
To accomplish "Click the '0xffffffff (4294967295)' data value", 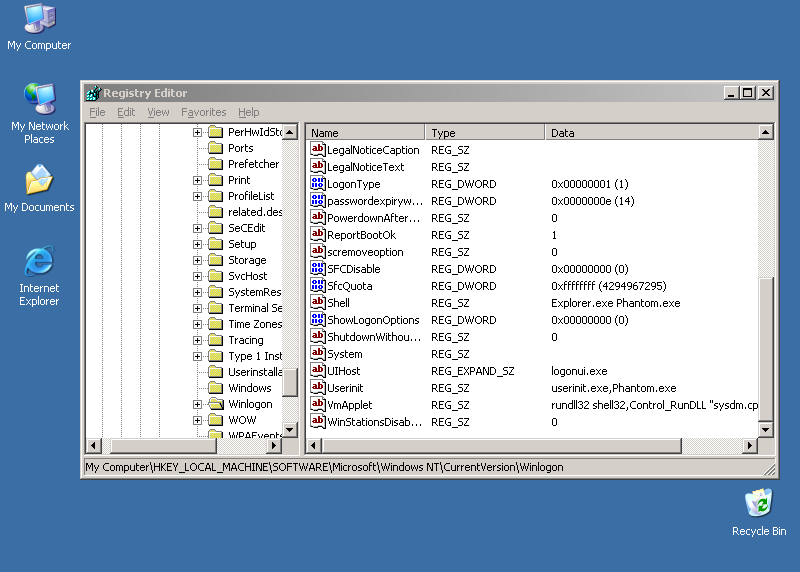I will tap(609, 286).
